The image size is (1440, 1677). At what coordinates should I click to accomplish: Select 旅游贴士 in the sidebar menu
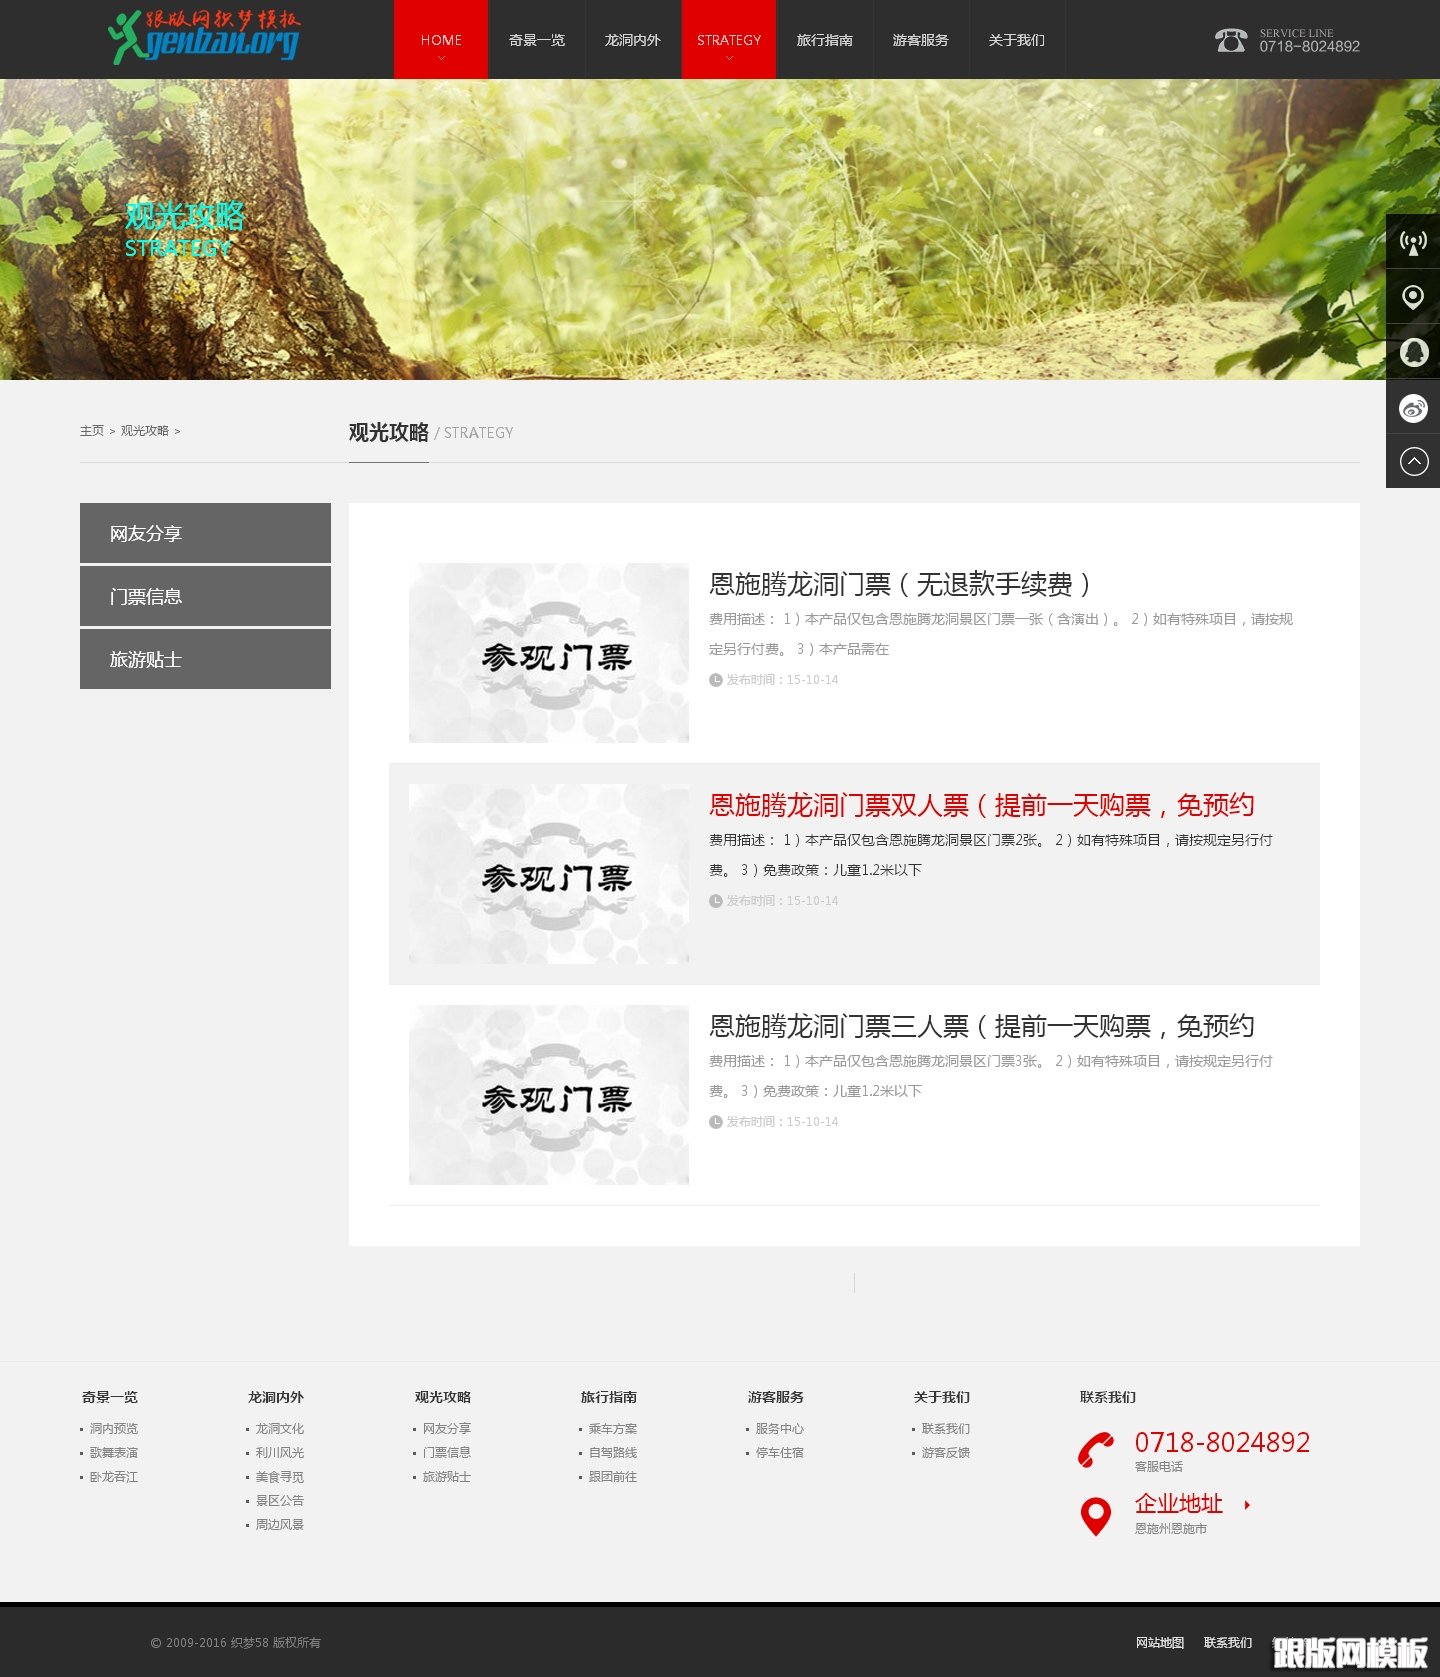[x=205, y=659]
